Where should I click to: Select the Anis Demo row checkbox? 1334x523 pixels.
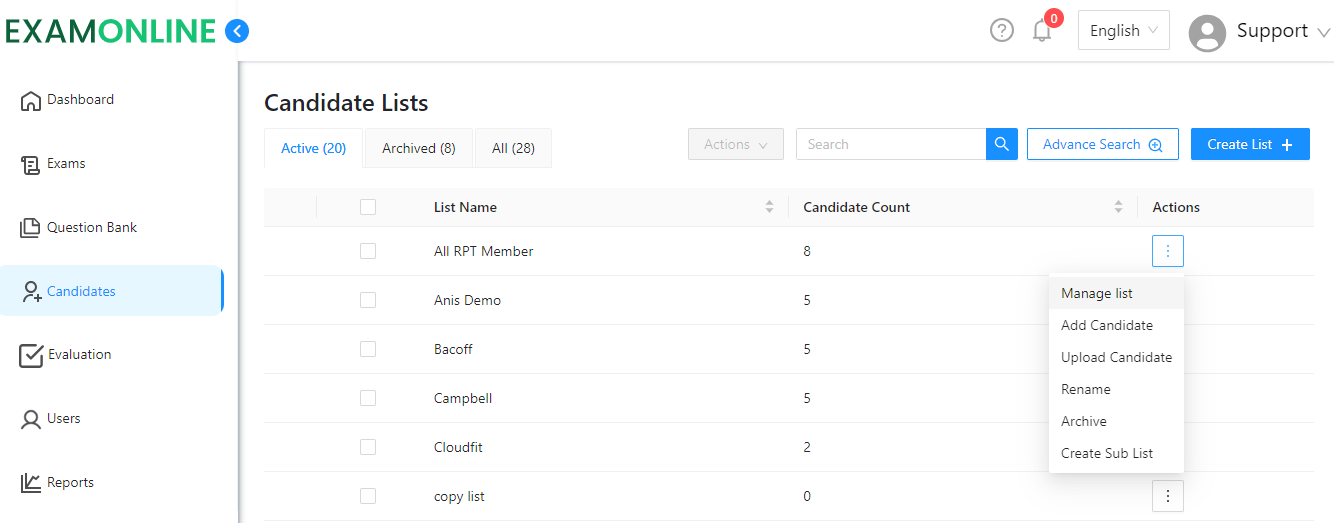click(368, 300)
